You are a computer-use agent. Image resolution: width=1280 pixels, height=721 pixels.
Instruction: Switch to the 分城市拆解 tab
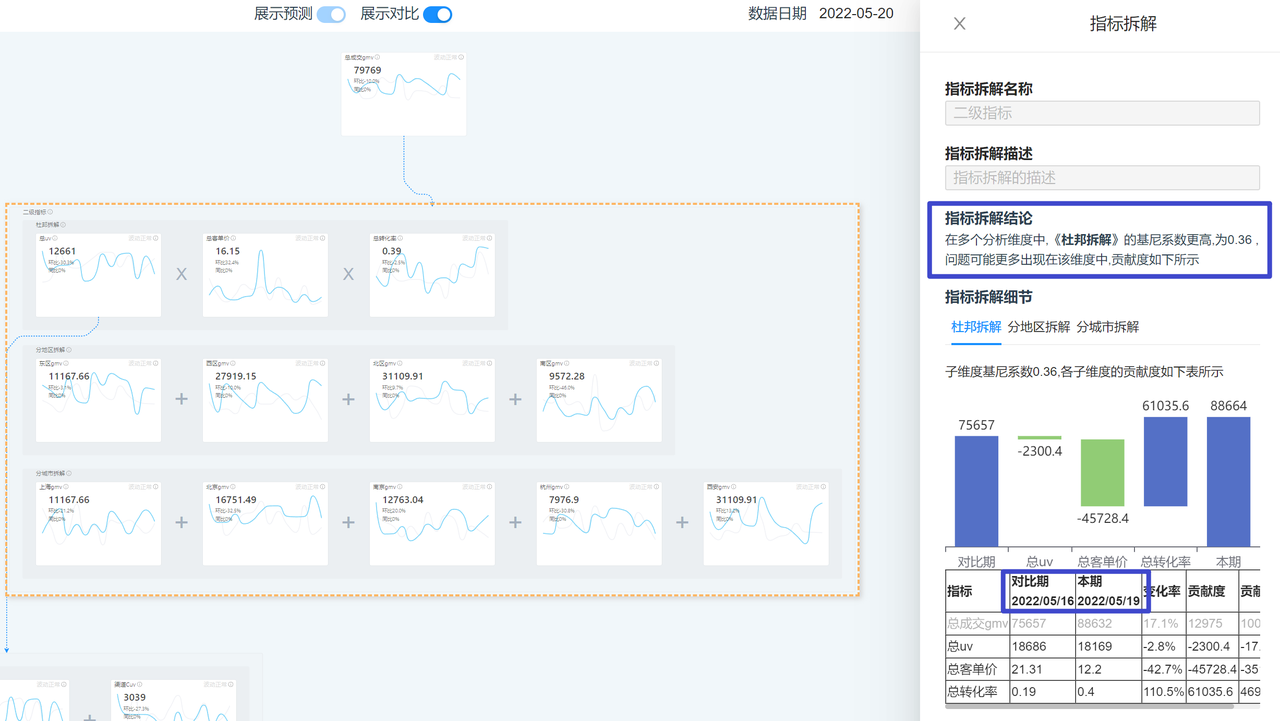[1108, 327]
